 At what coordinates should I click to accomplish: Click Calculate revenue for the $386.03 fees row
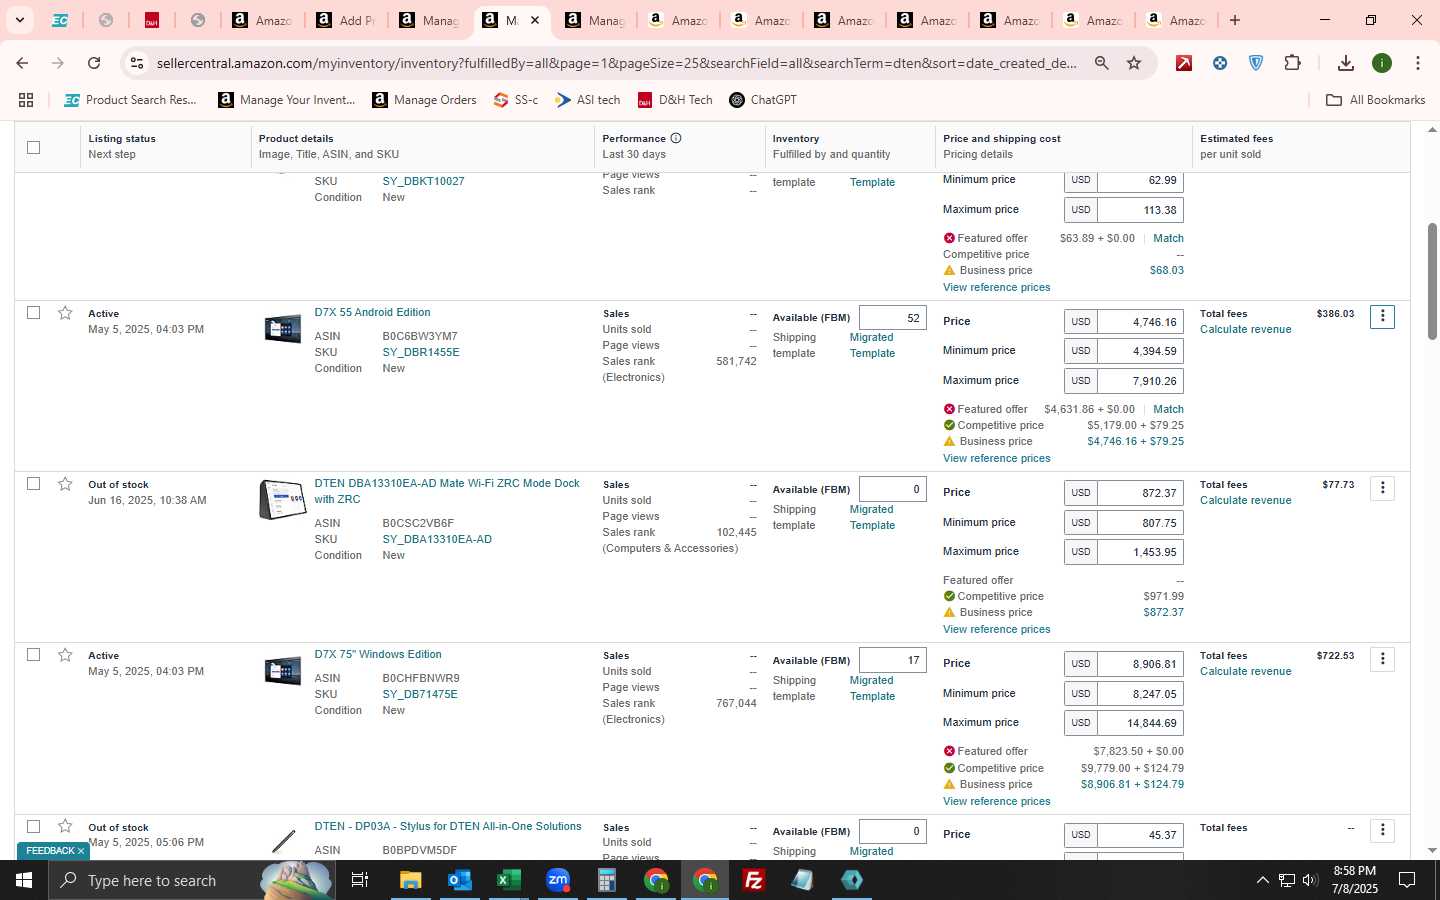tap(1245, 329)
